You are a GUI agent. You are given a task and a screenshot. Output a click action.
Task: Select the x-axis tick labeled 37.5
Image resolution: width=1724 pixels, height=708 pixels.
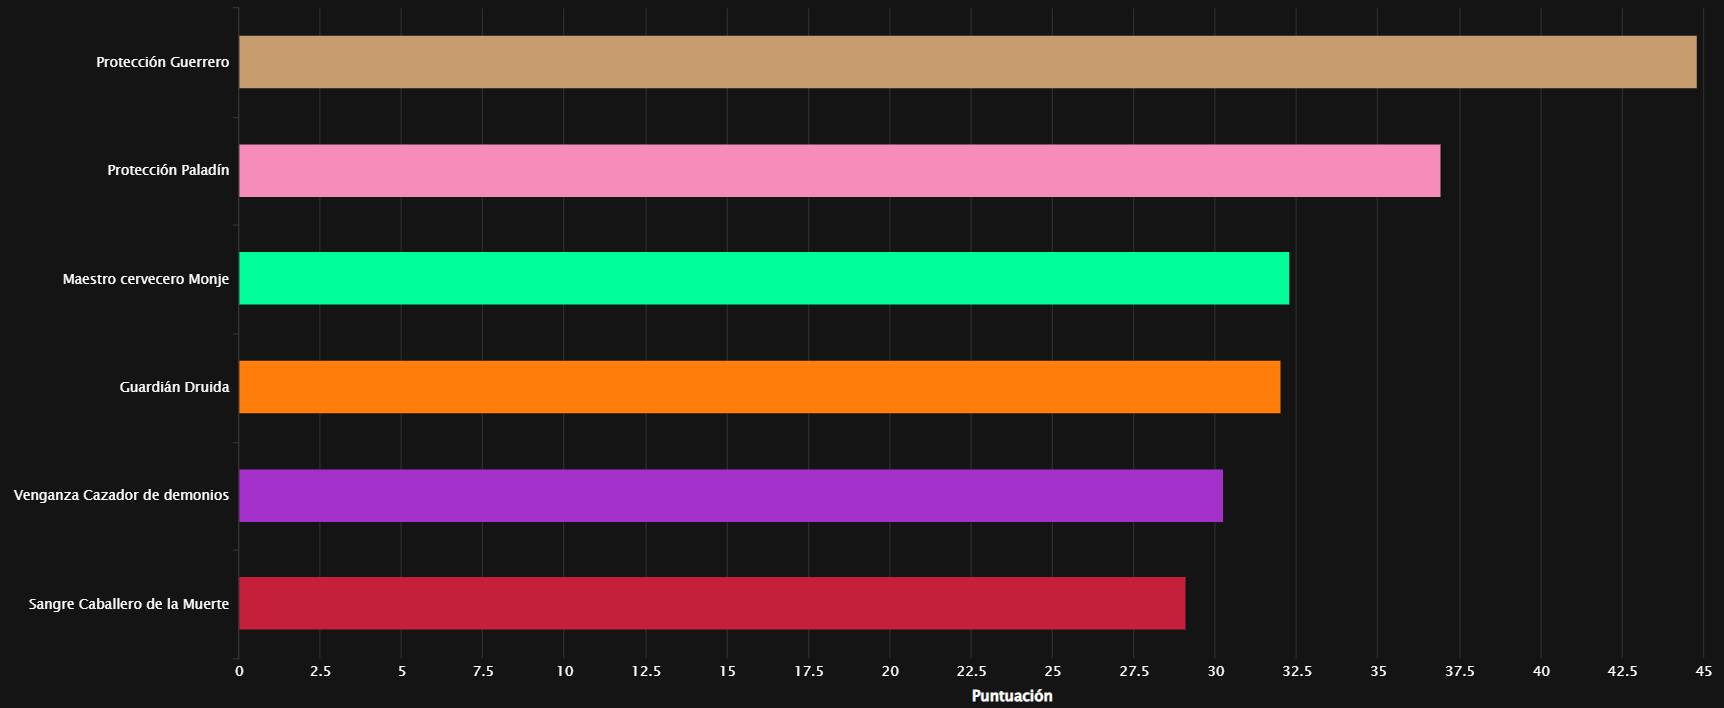tap(1459, 671)
